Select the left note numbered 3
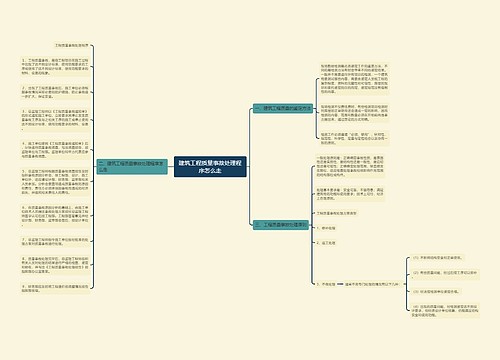 click(55, 120)
